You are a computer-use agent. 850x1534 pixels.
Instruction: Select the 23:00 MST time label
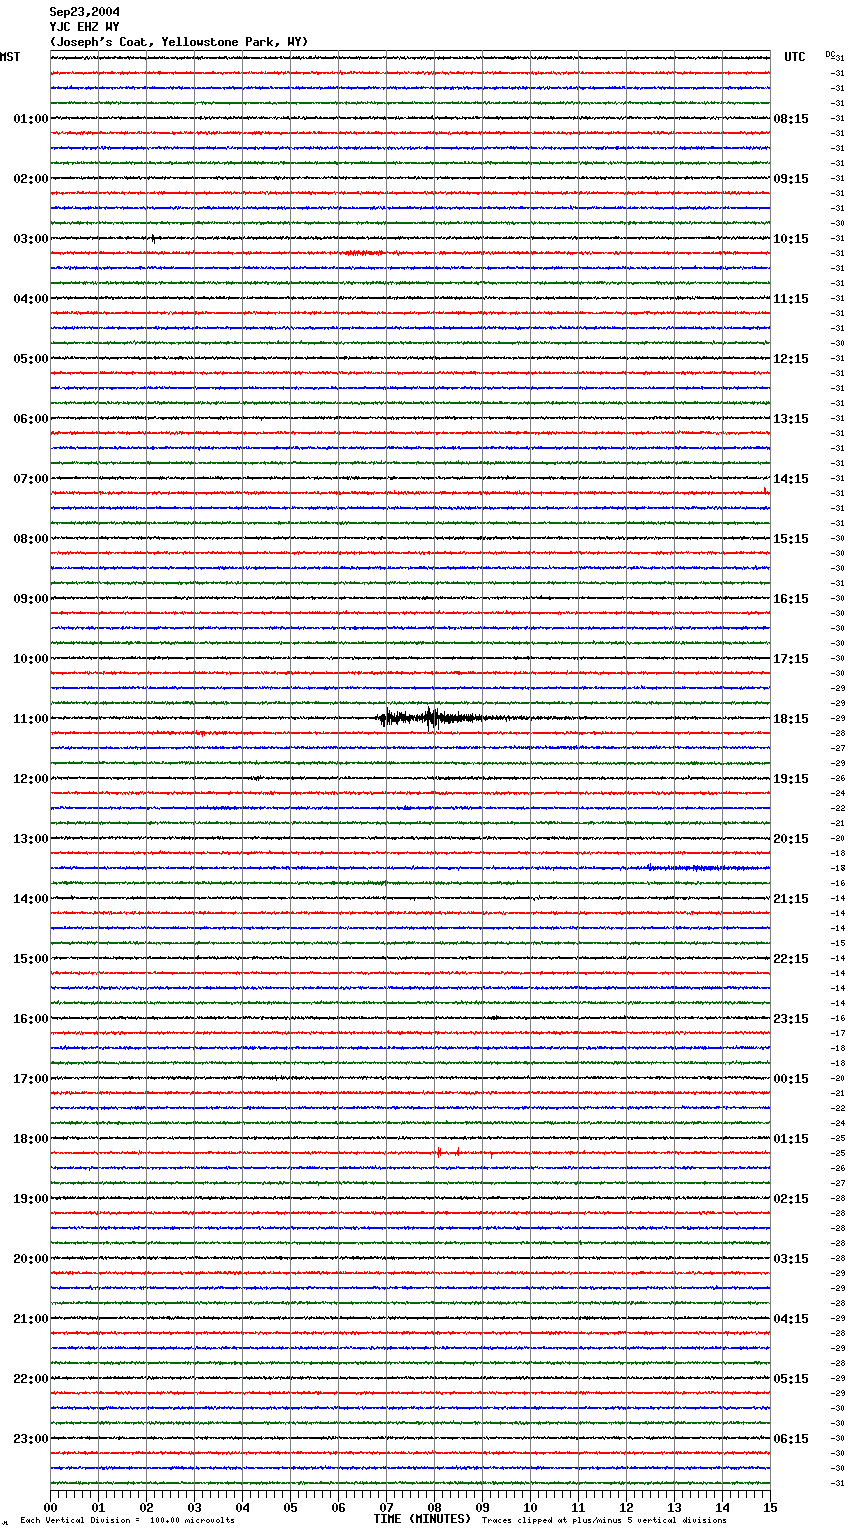coord(30,1439)
